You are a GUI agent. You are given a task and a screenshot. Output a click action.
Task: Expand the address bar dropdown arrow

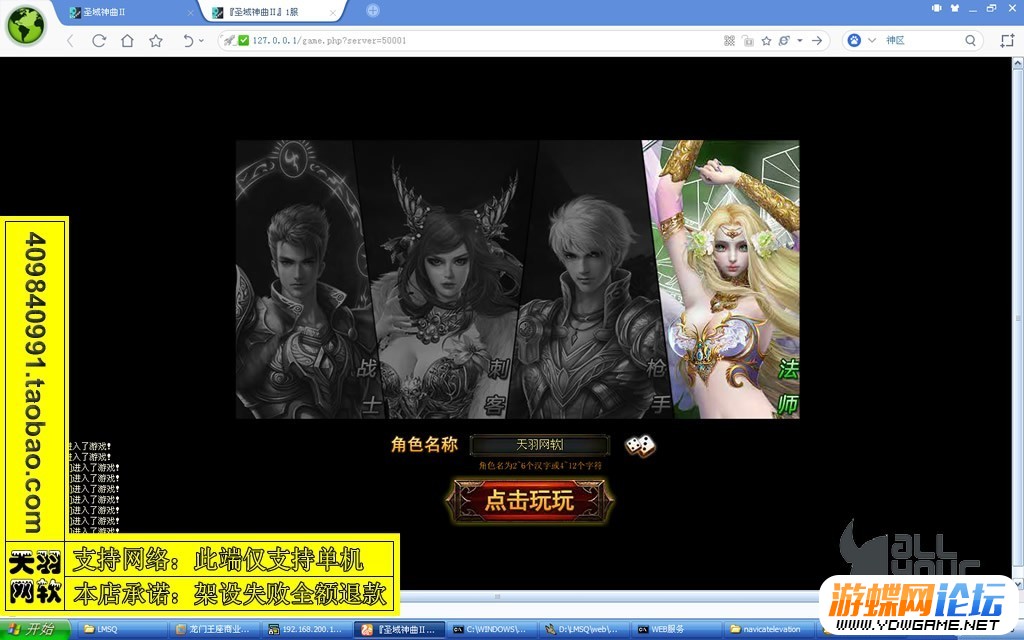799,40
